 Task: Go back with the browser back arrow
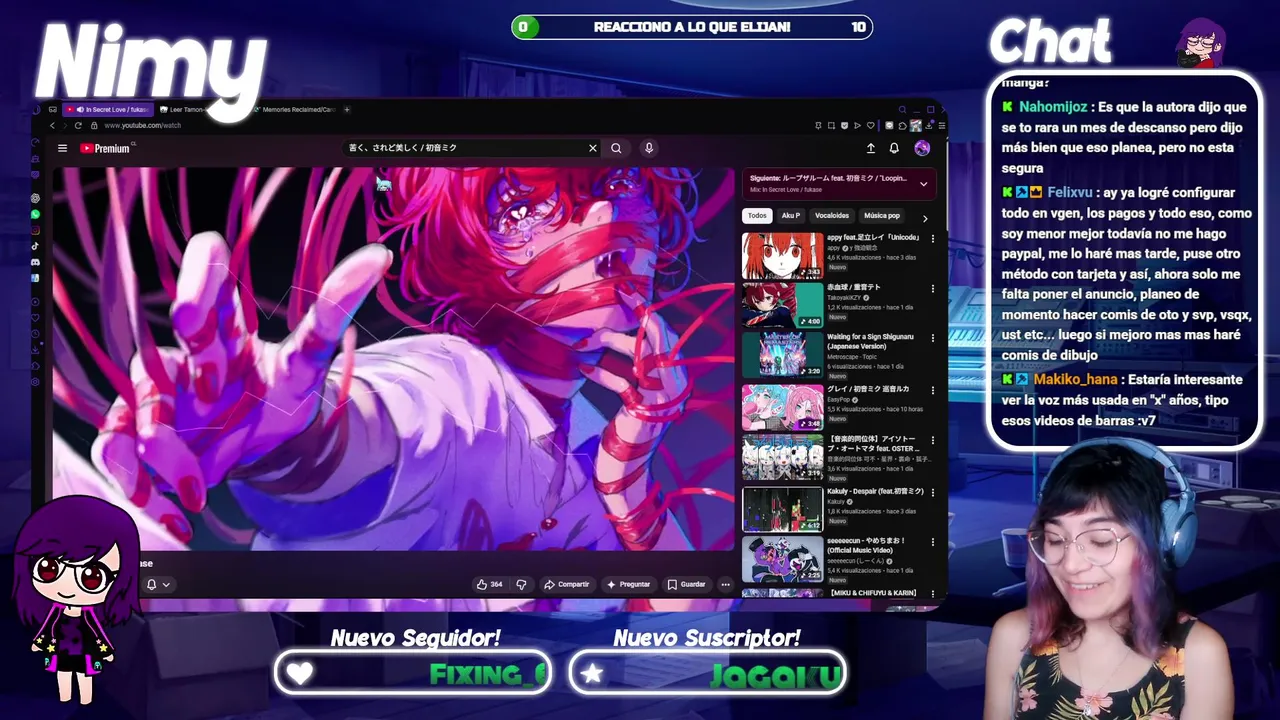pos(53,125)
